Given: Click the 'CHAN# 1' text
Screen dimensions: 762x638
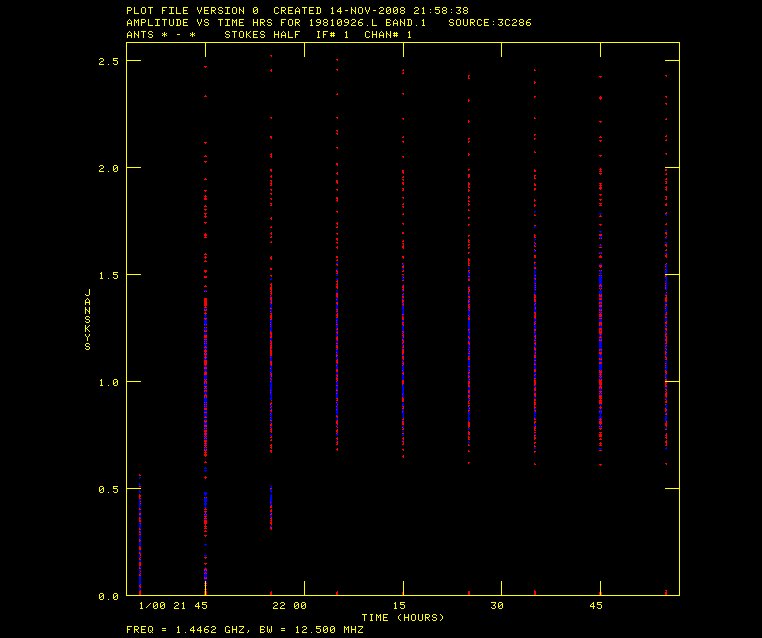Looking at the screenshot, I should click(x=388, y=35).
